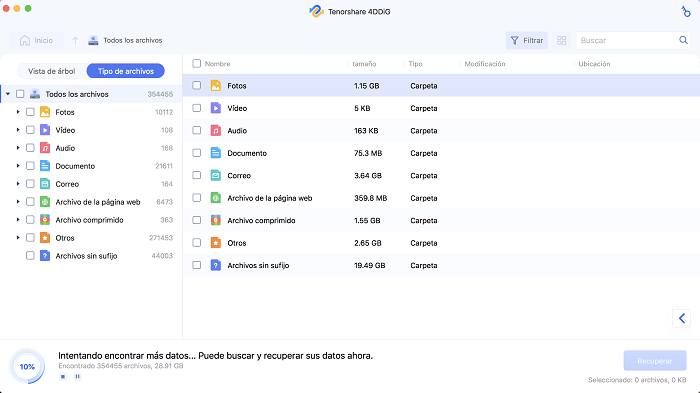The image size is (700, 393).
Task: Sort by the Ubicación column header
Action: [594, 64]
